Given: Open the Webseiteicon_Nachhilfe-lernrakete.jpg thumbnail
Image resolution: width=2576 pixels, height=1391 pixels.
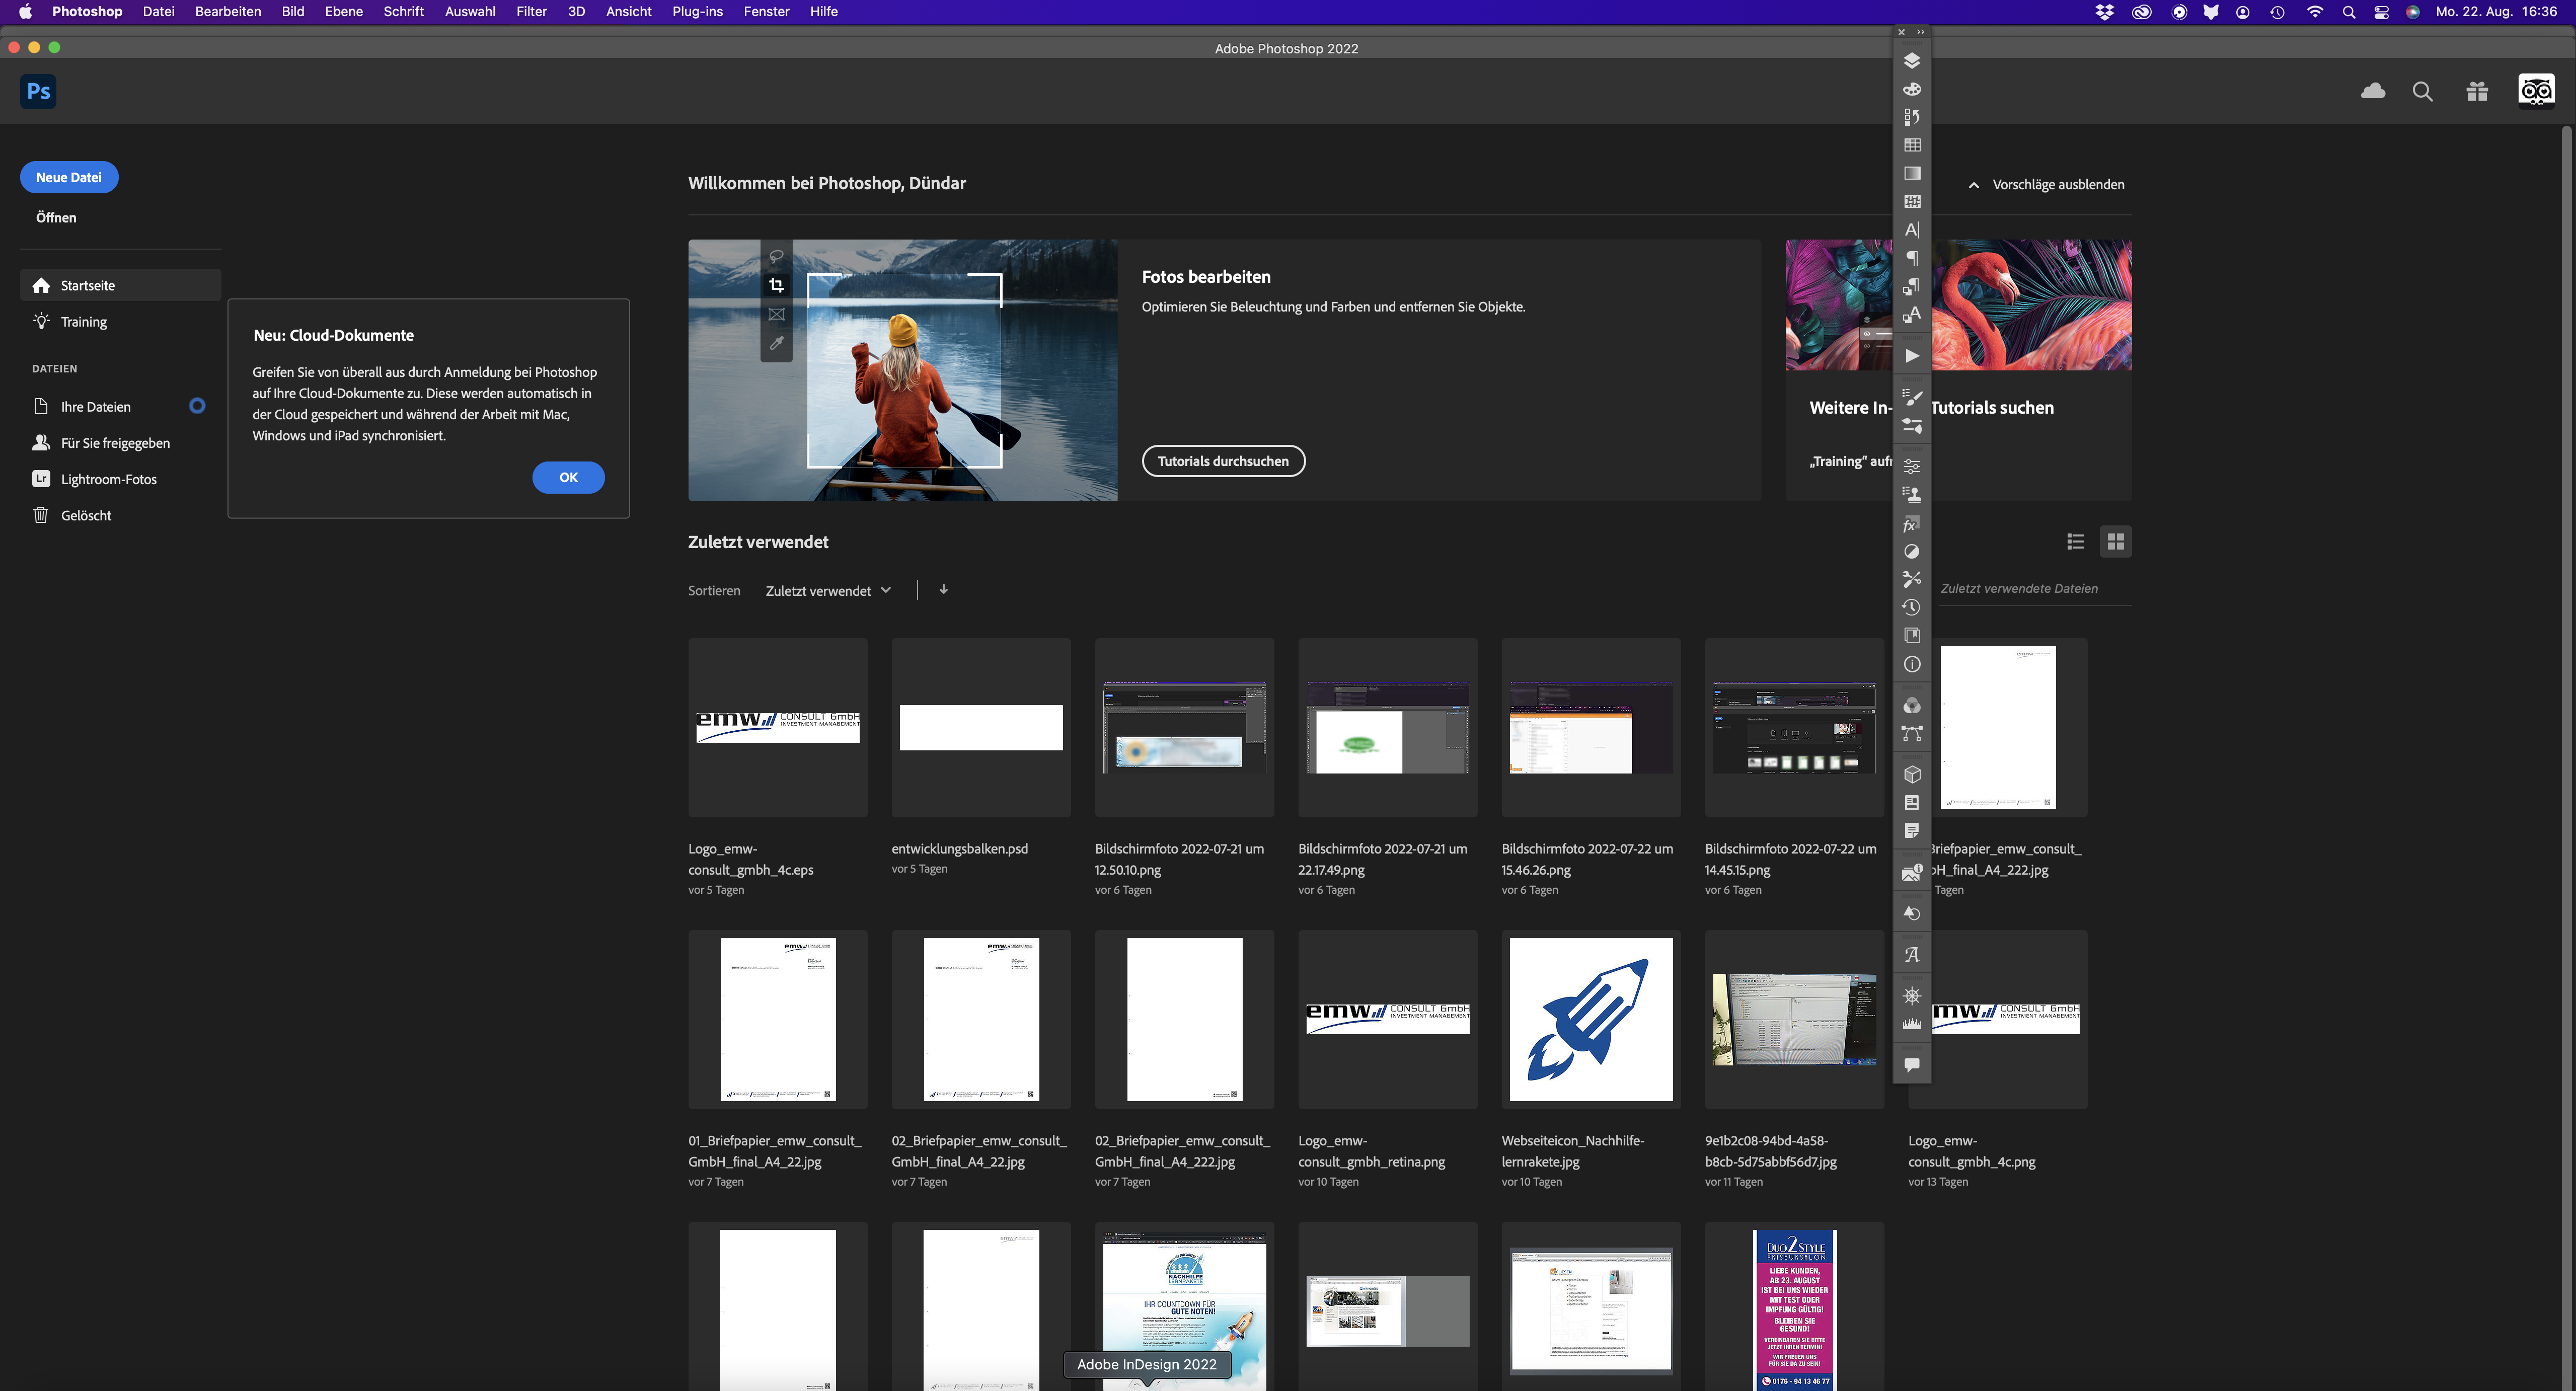Looking at the screenshot, I should coord(1590,1019).
